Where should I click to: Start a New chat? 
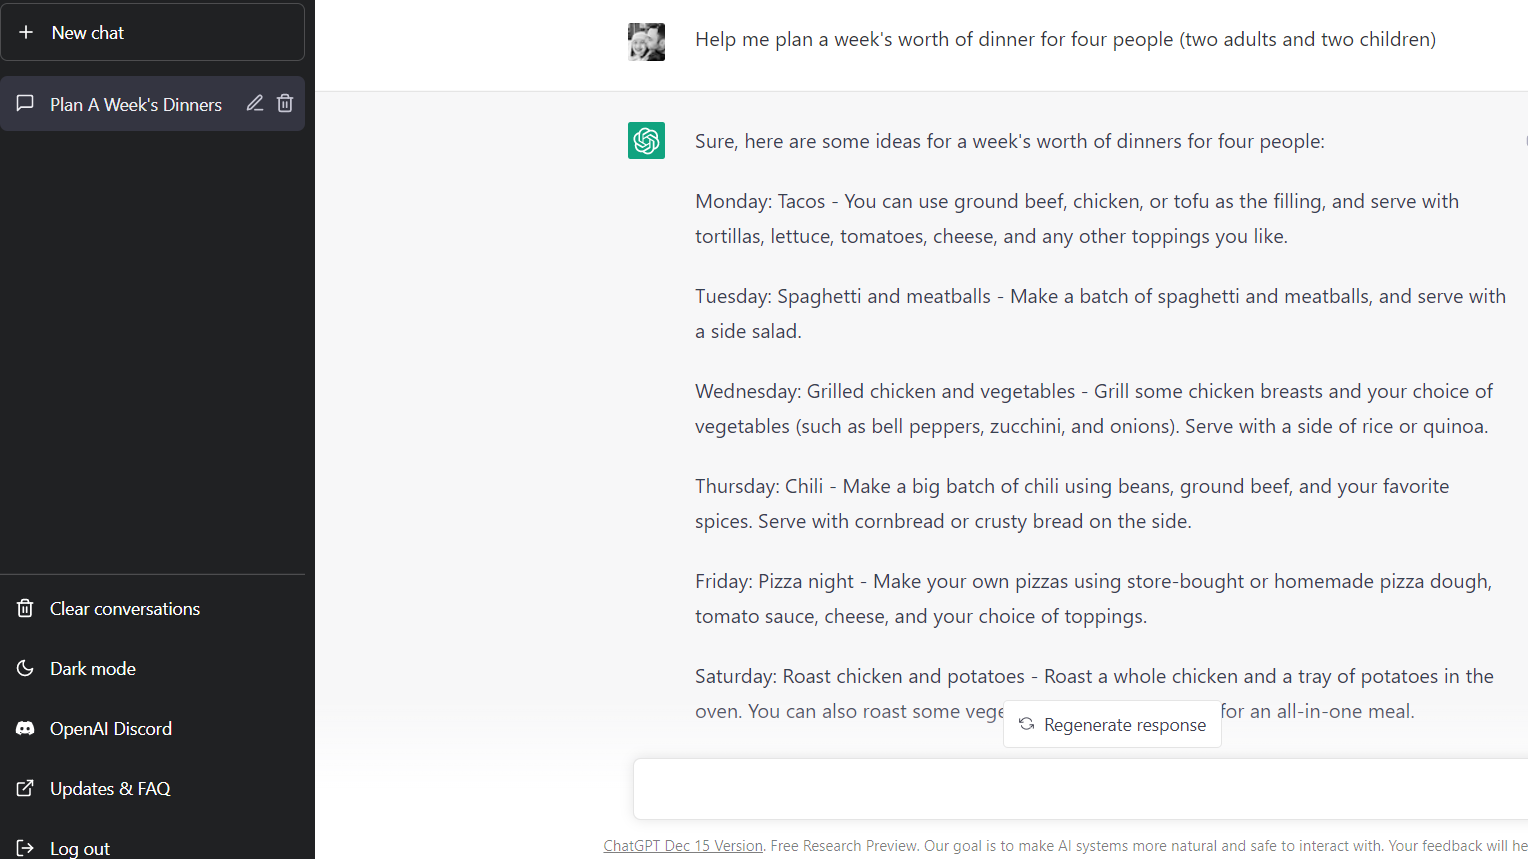tap(153, 32)
